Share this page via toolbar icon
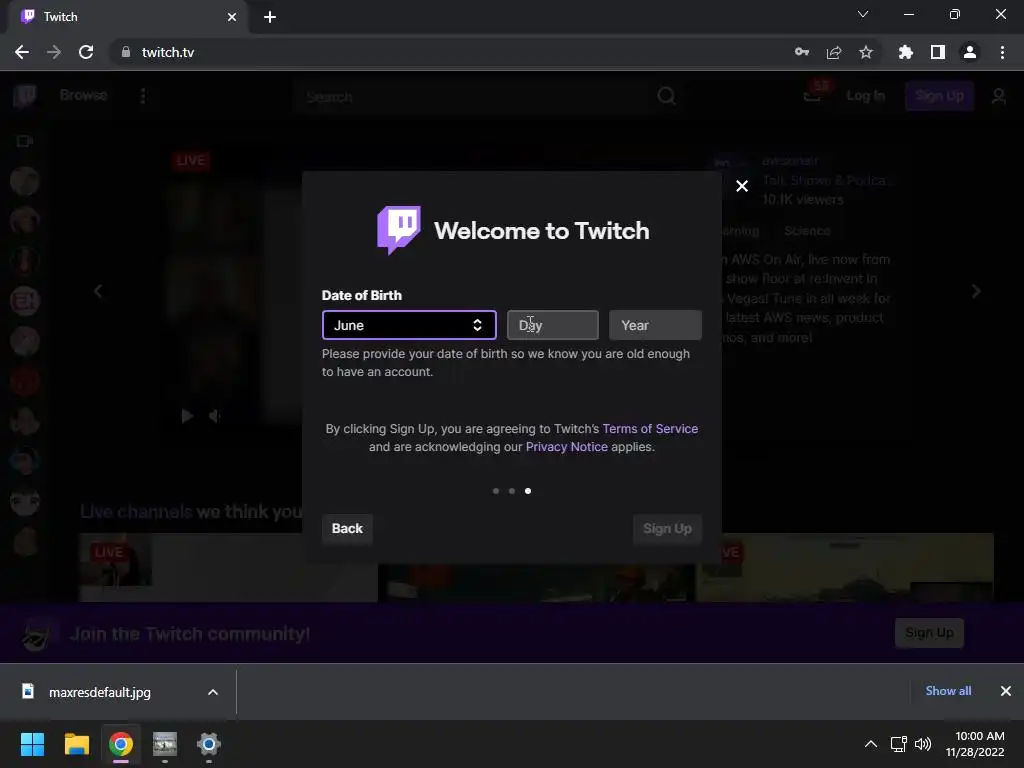This screenshot has height=768, width=1024. coord(834,52)
